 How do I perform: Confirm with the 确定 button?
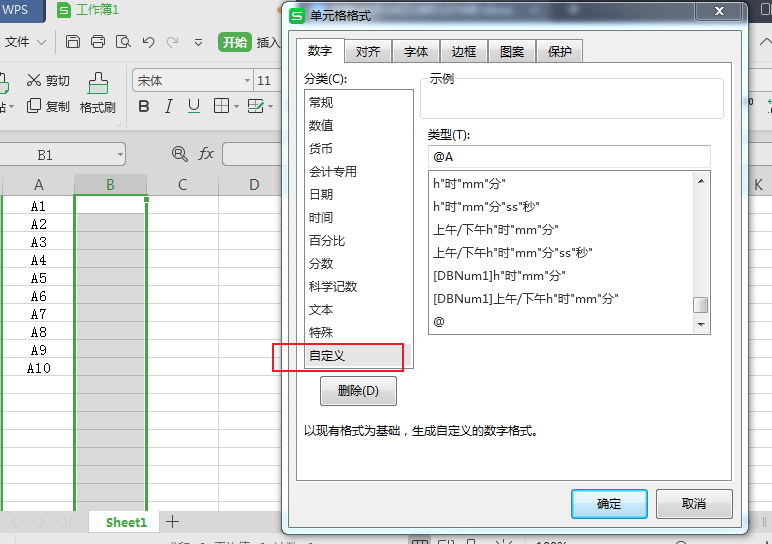click(x=609, y=504)
